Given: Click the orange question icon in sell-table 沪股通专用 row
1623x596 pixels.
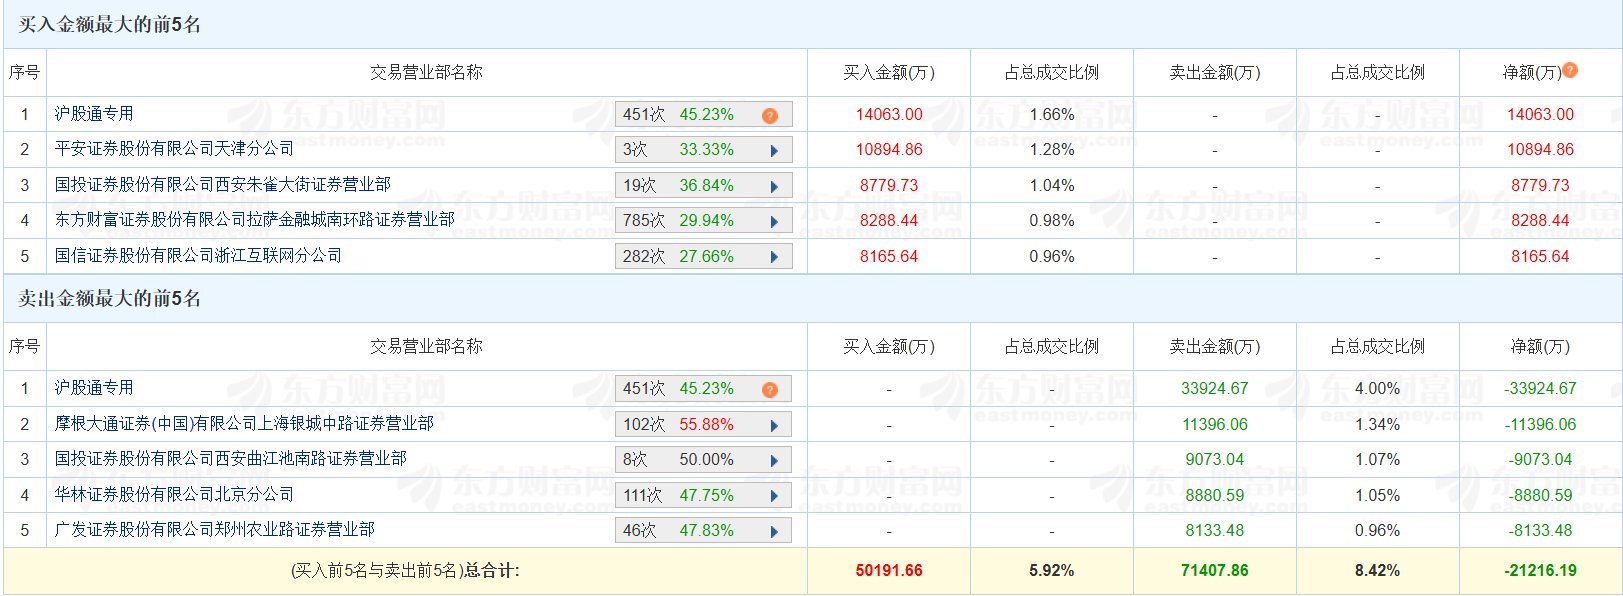Looking at the screenshot, I should pos(769,390).
